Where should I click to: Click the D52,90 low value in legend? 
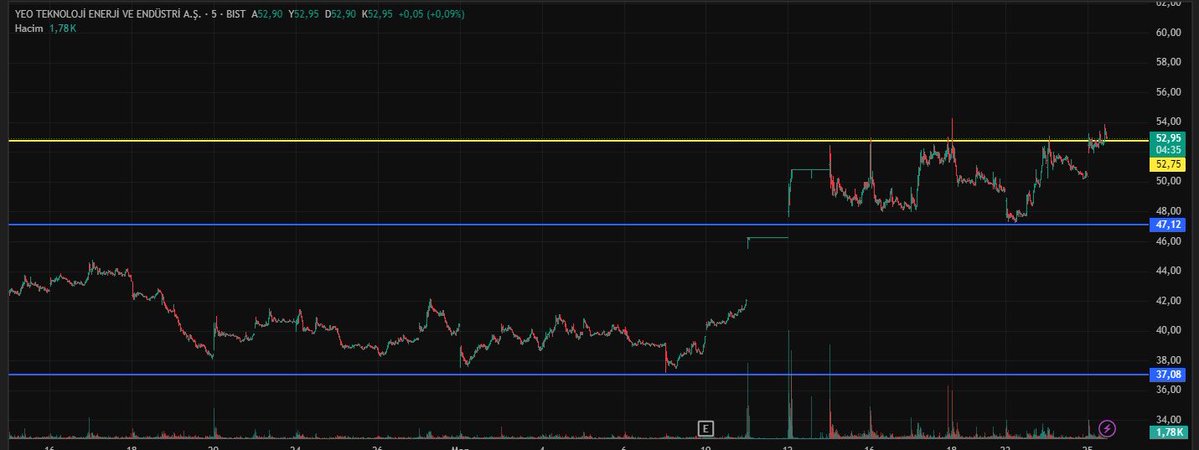[340, 15]
